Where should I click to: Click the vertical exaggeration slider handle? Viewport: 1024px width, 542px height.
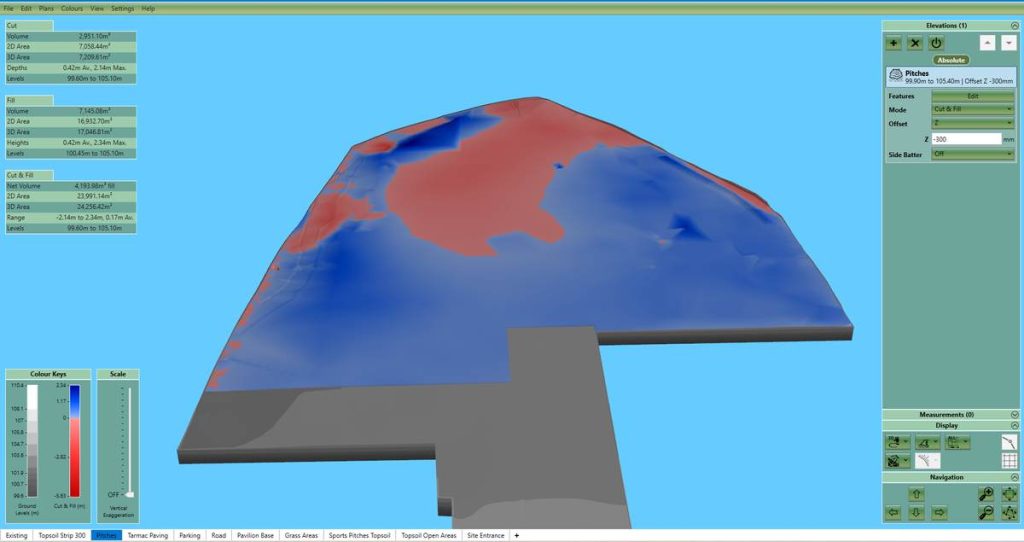coord(129,494)
